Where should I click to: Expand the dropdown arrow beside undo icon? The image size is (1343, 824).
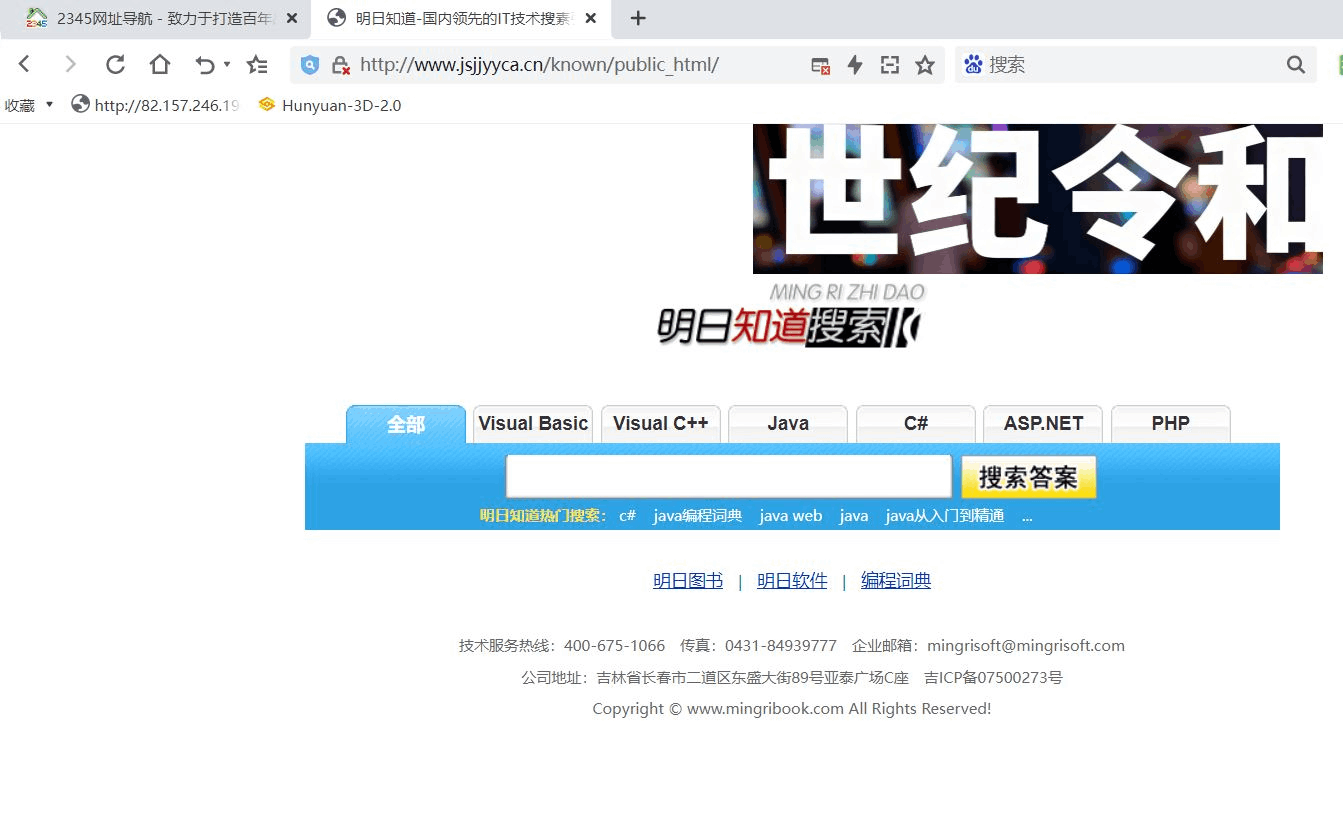point(227,65)
